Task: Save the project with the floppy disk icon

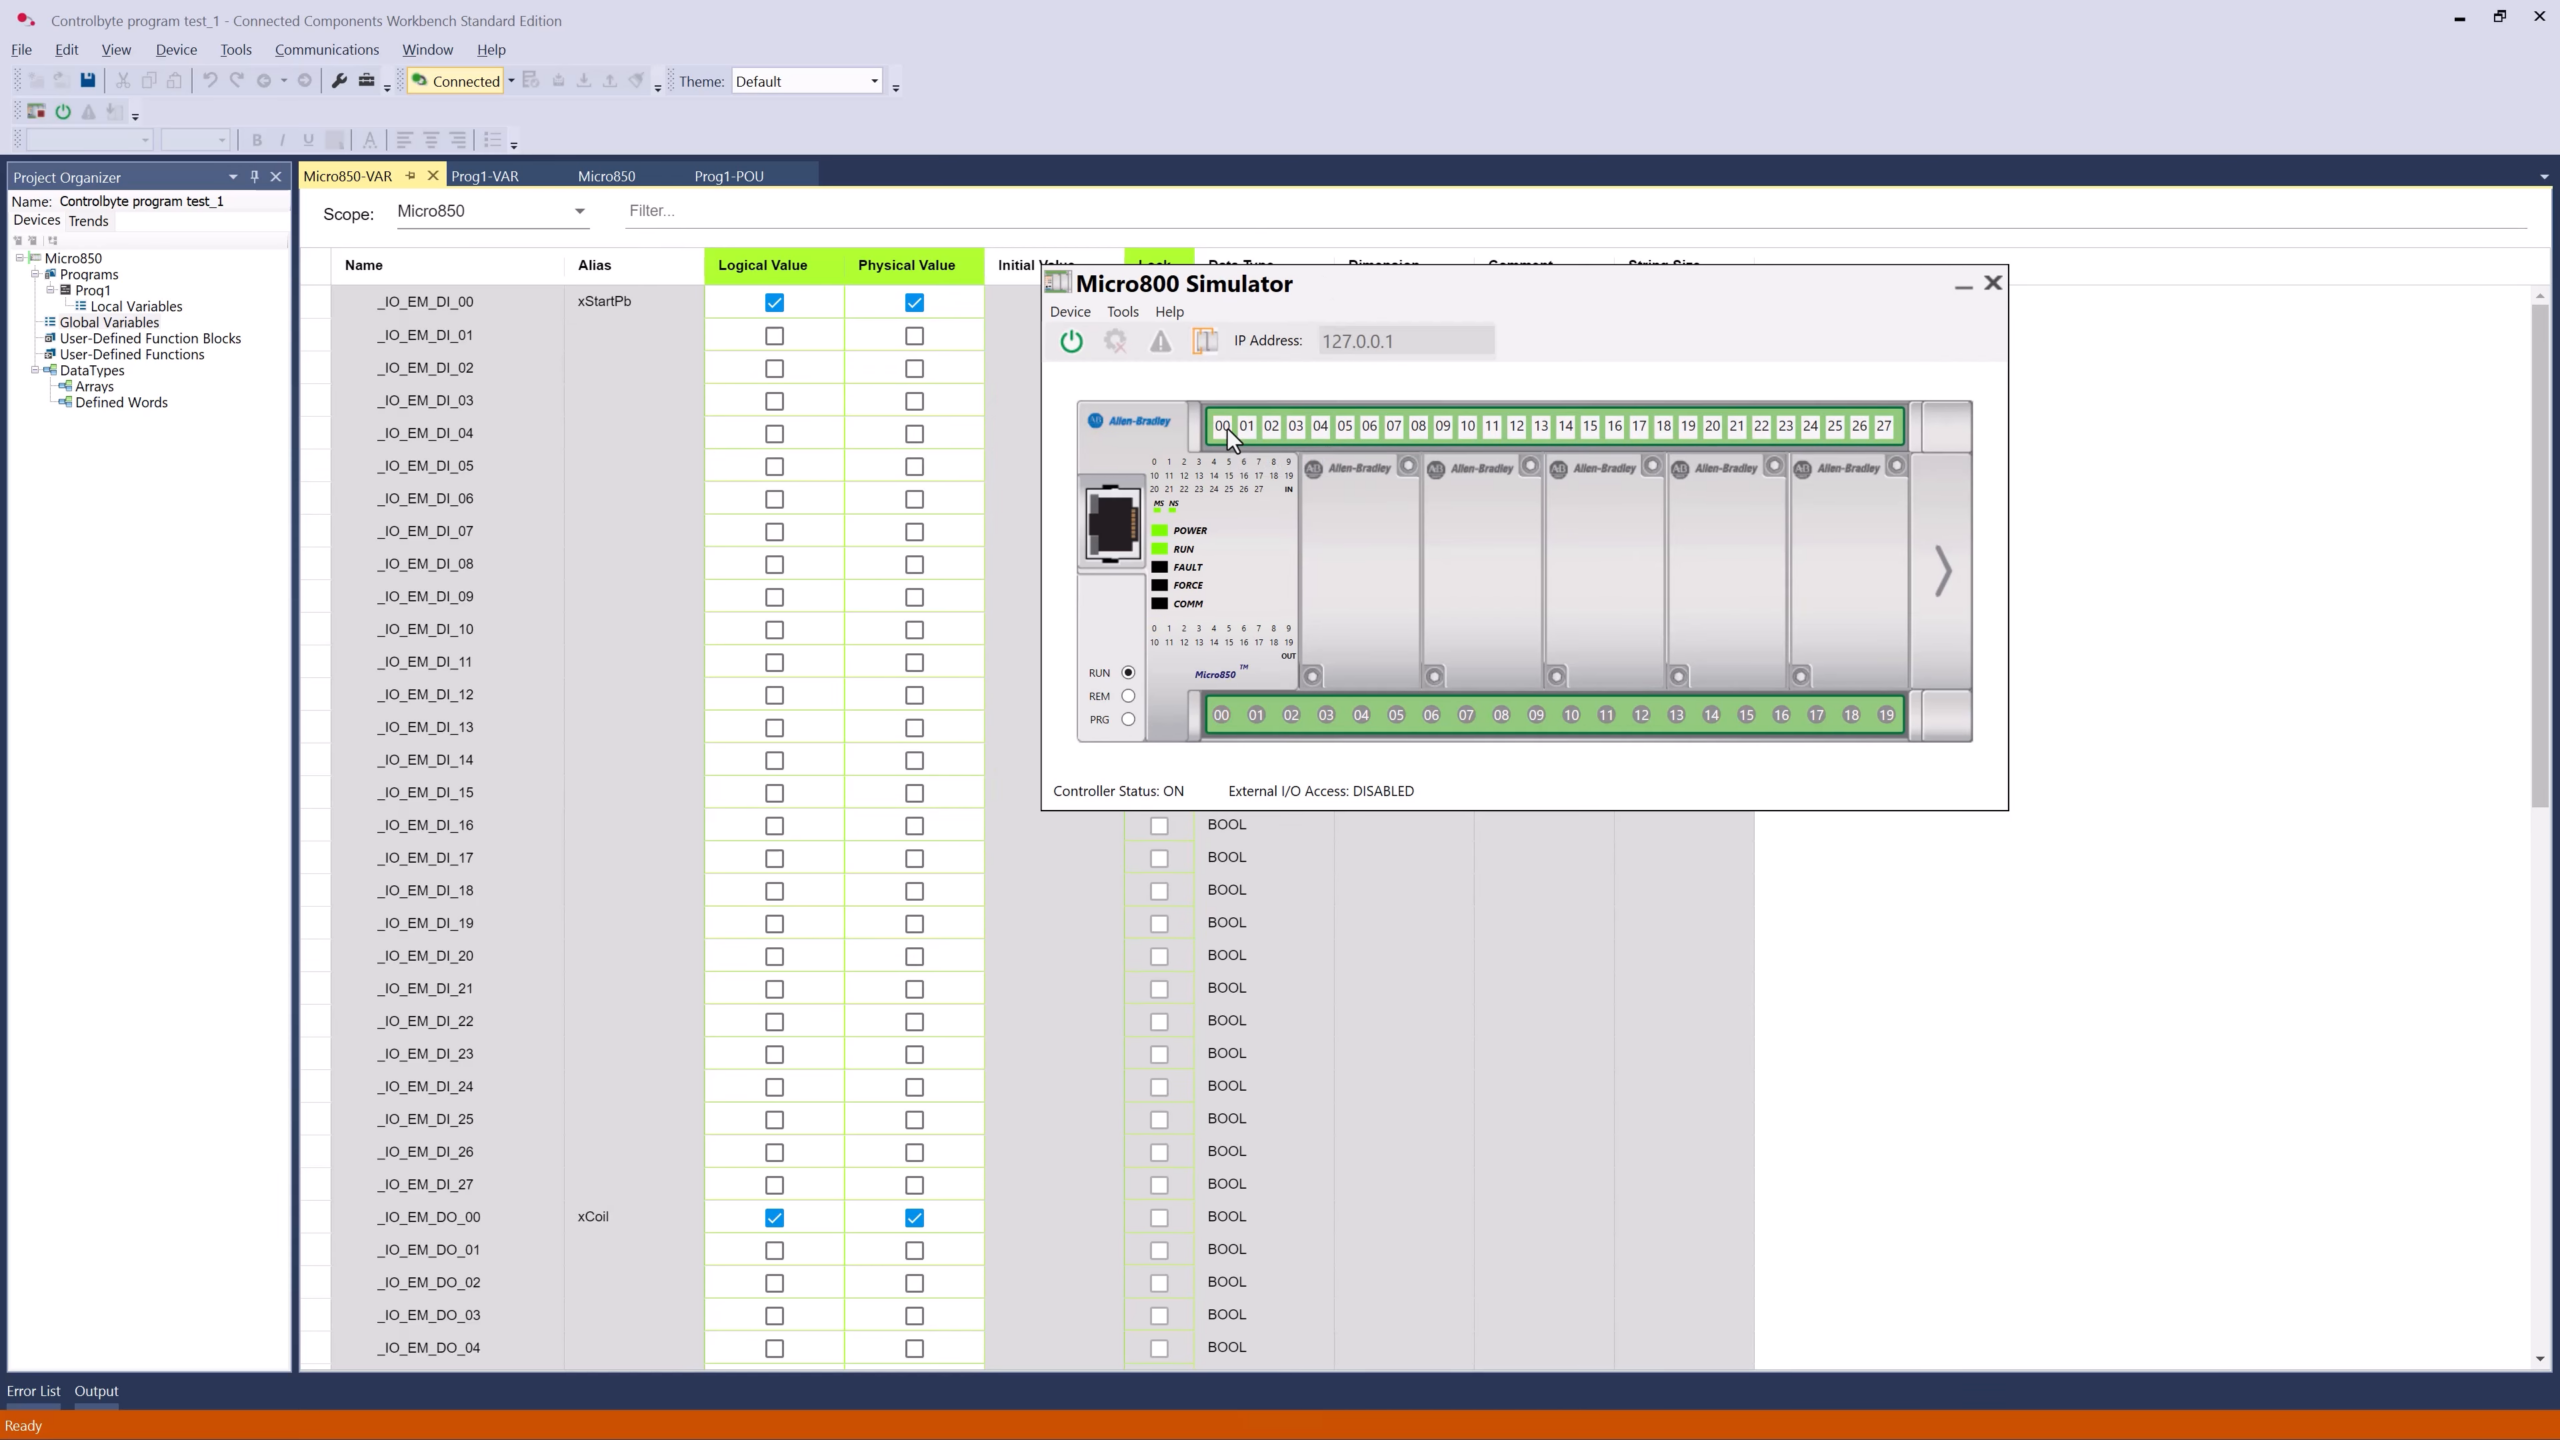Action: coord(88,81)
